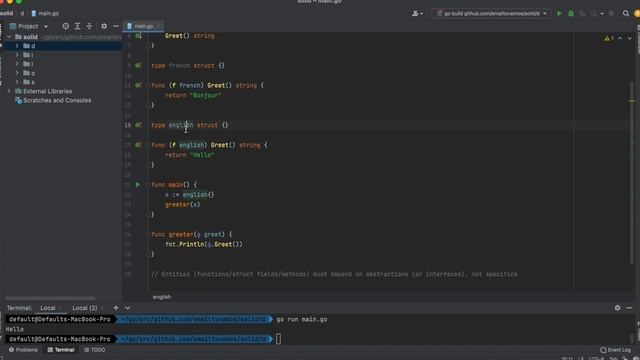Click the warning indicator in editor corner

pos(609,38)
